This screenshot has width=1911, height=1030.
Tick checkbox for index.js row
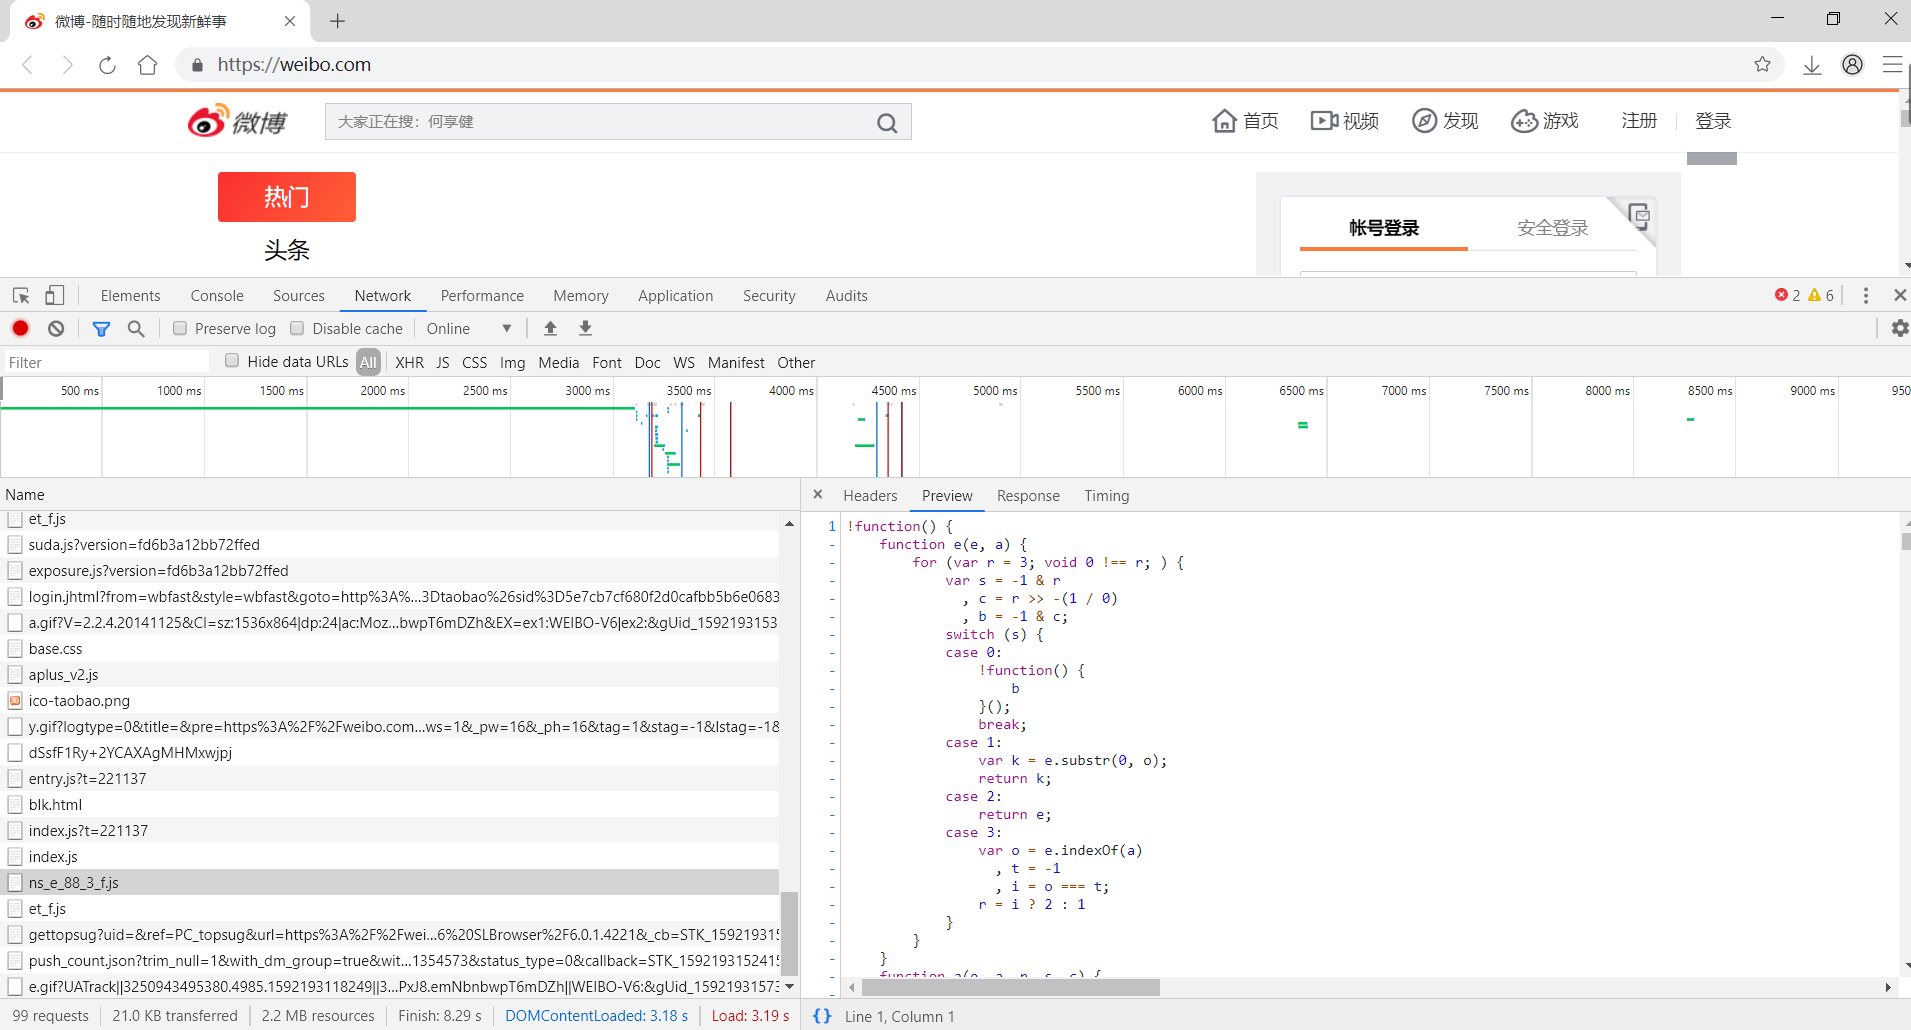(15, 857)
